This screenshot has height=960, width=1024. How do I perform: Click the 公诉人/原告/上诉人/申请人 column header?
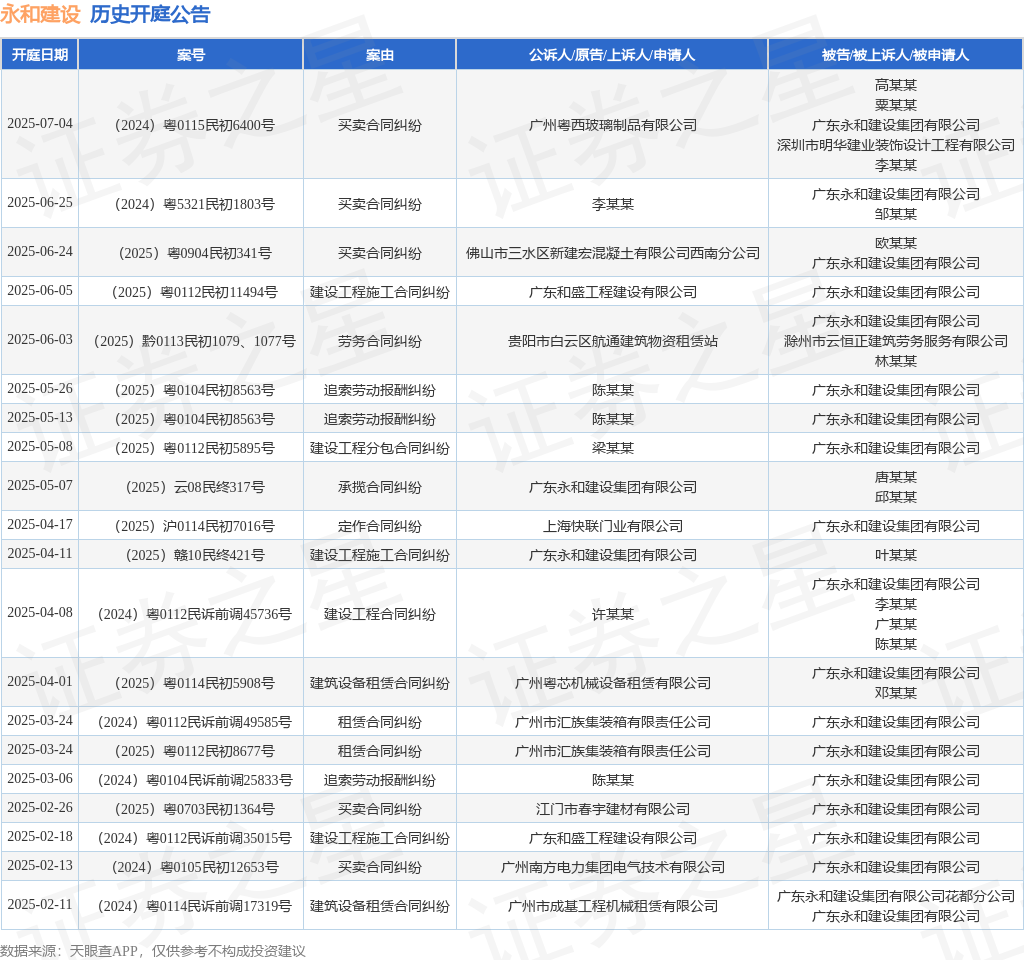pos(612,55)
